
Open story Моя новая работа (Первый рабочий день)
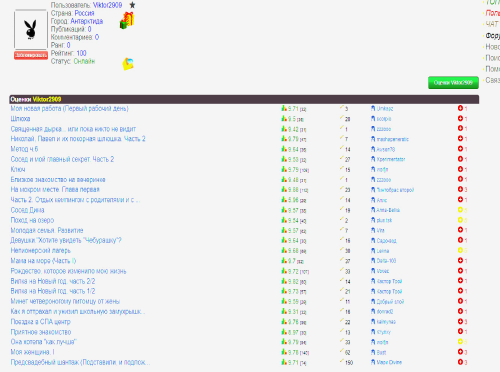69,108
